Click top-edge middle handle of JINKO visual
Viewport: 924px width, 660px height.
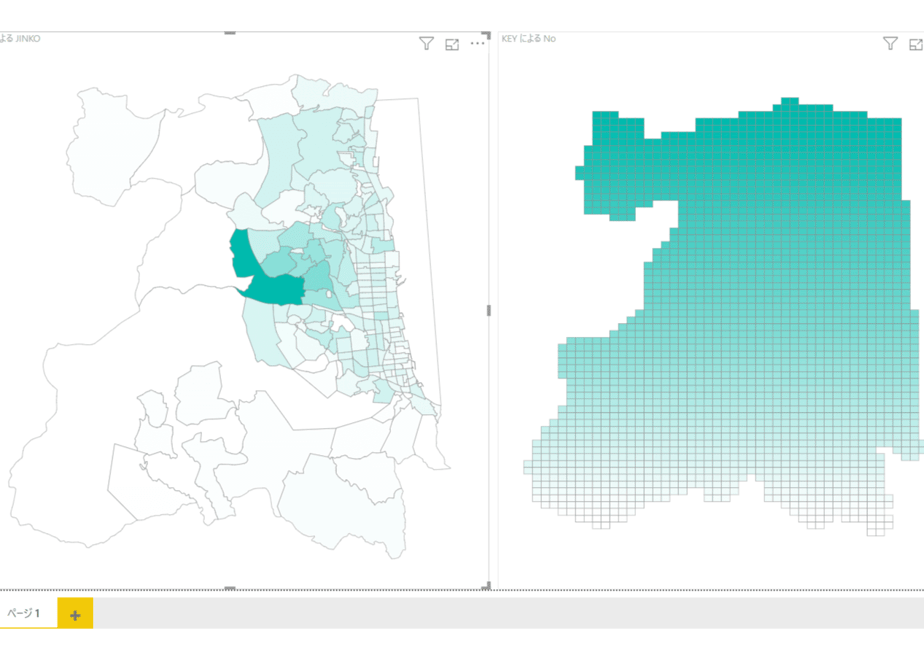(x=230, y=33)
